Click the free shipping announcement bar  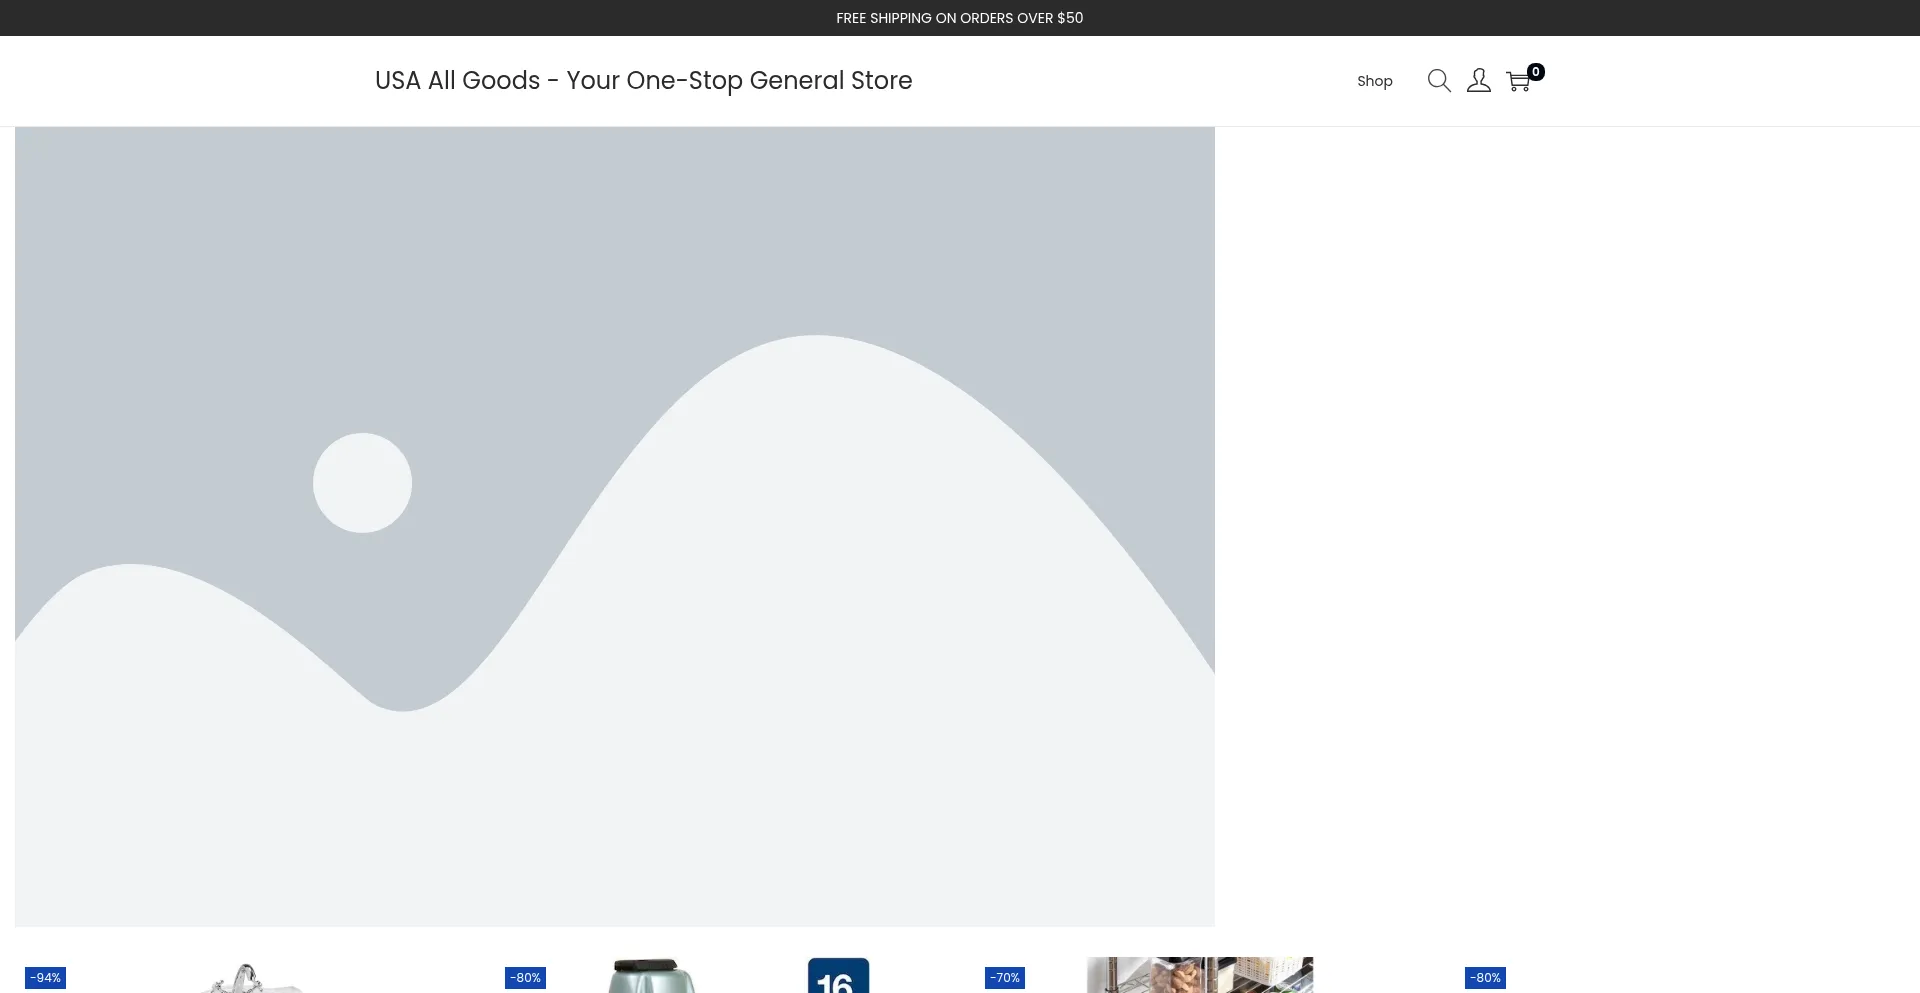point(960,18)
